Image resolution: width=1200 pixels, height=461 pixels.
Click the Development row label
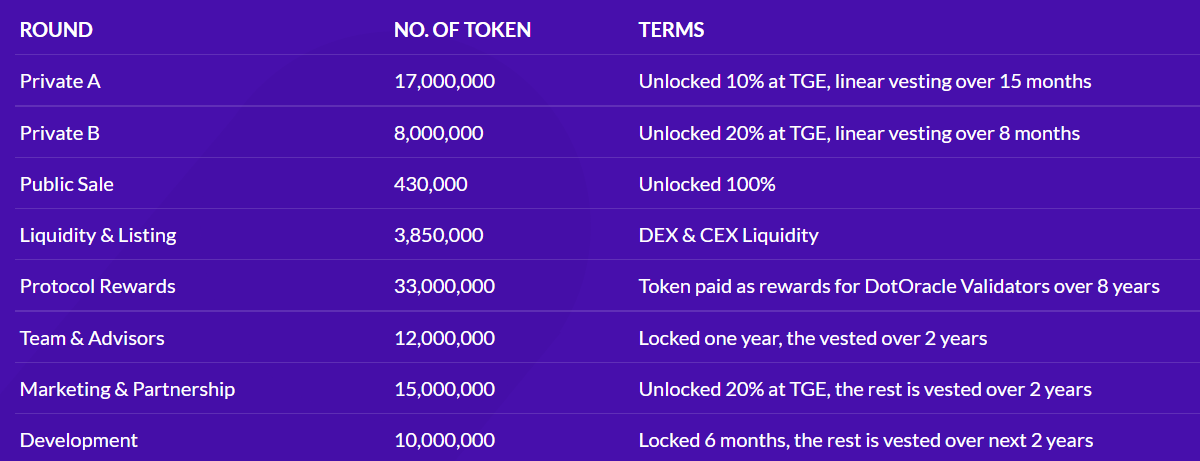(79, 440)
